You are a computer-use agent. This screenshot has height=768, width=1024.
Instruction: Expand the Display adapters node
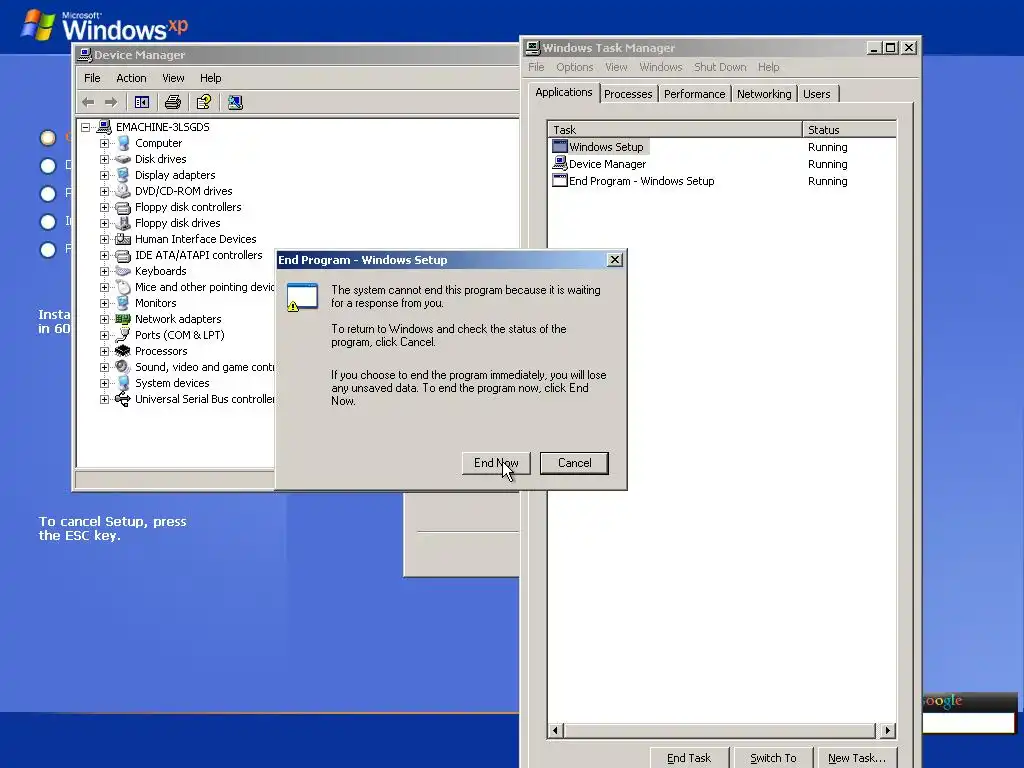click(104, 175)
